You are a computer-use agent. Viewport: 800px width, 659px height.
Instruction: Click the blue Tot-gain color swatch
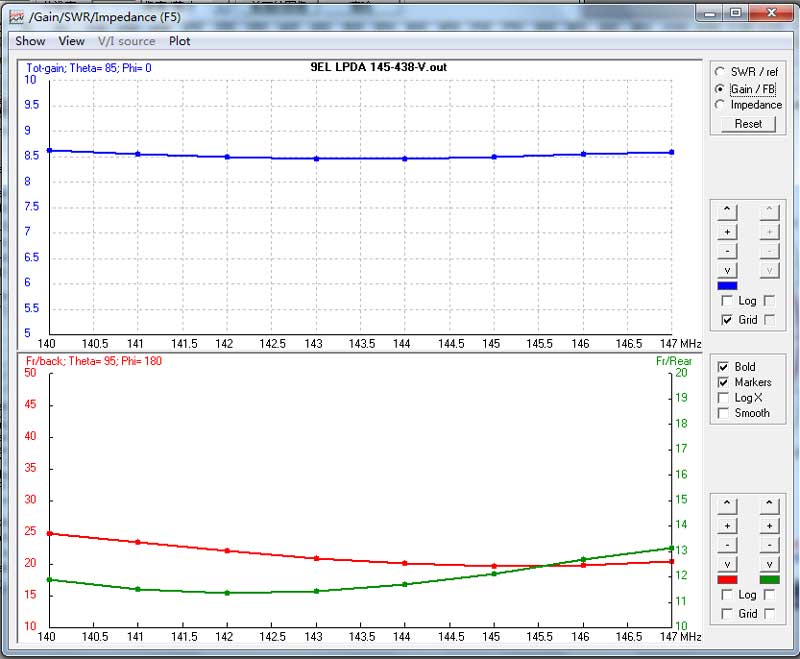pyautogui.click(x=727, y=286)
